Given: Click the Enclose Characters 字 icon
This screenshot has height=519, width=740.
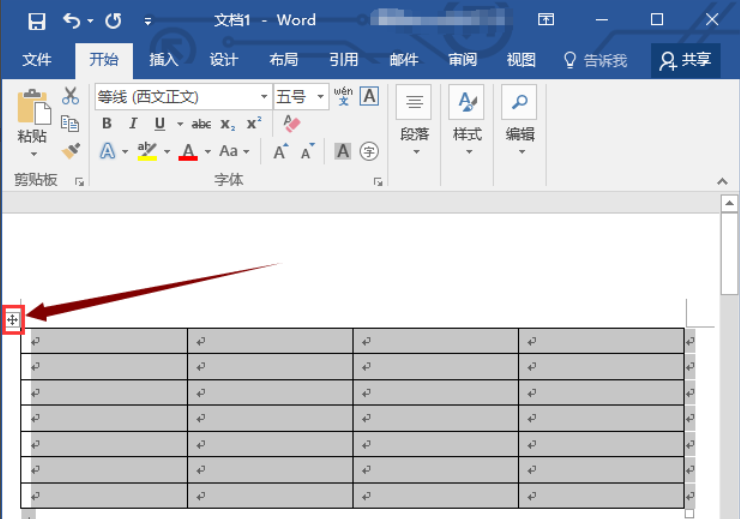Looking at the screenshot, I should (x=369, y=151).
